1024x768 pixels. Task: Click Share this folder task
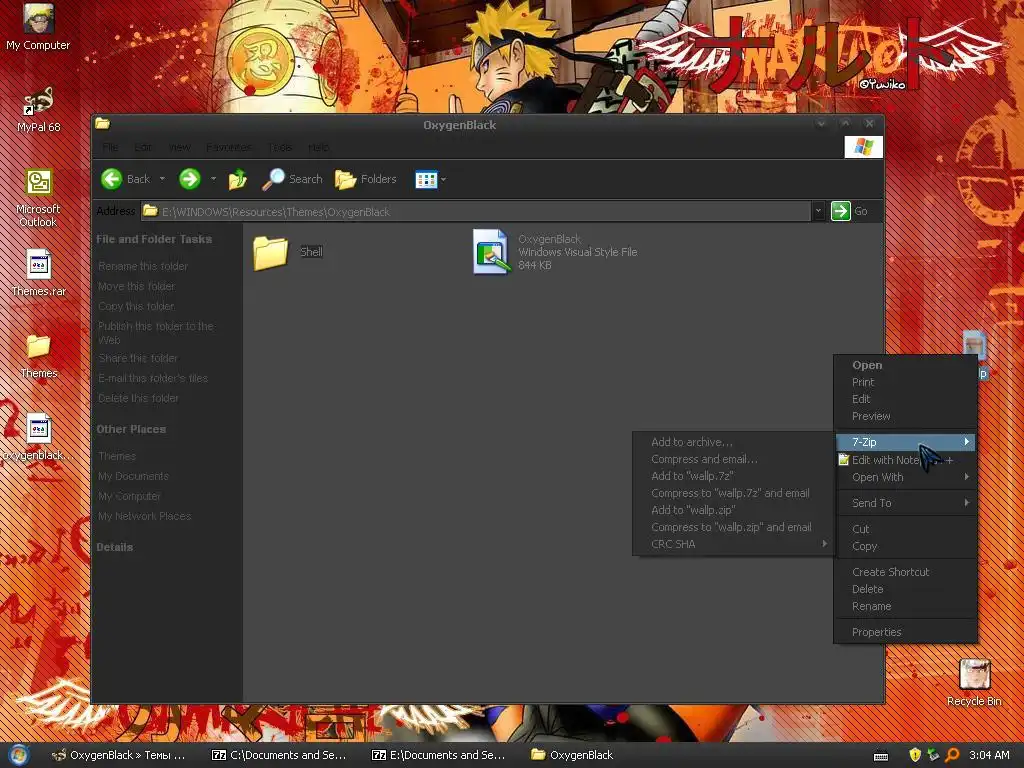click(x=138, y=358)
